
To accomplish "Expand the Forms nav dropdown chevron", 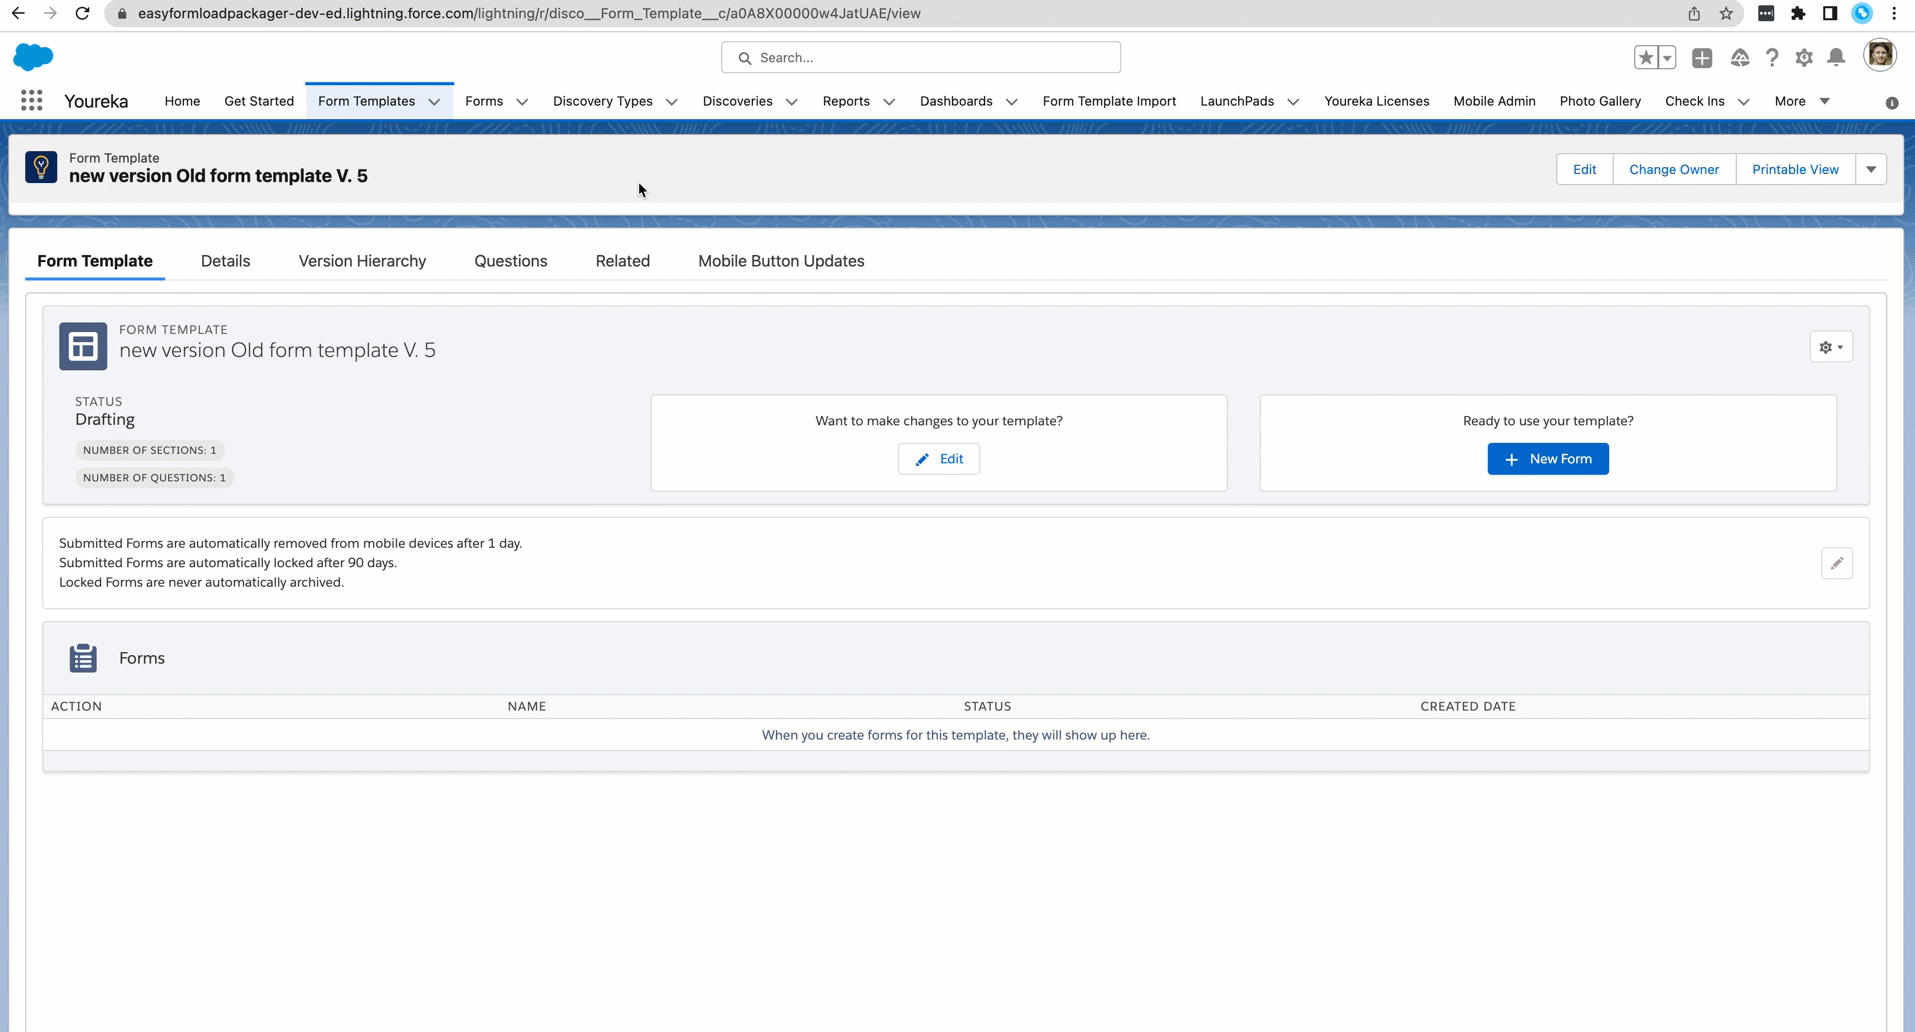I will pyautogui.click(x=522, y=102).
